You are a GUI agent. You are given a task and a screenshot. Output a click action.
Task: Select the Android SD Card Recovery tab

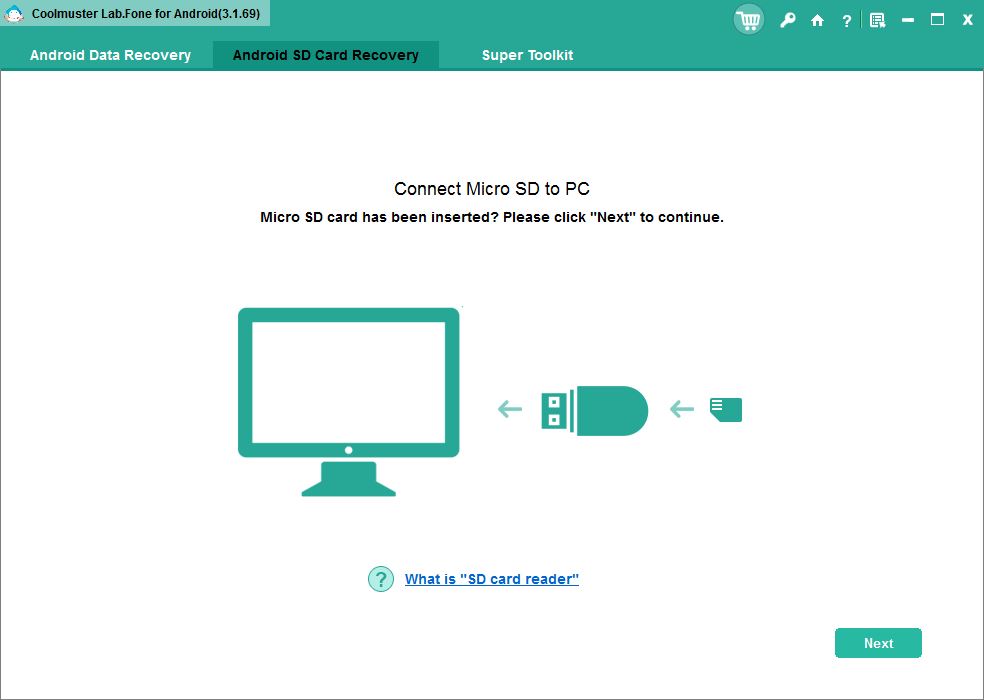point(325,55)
